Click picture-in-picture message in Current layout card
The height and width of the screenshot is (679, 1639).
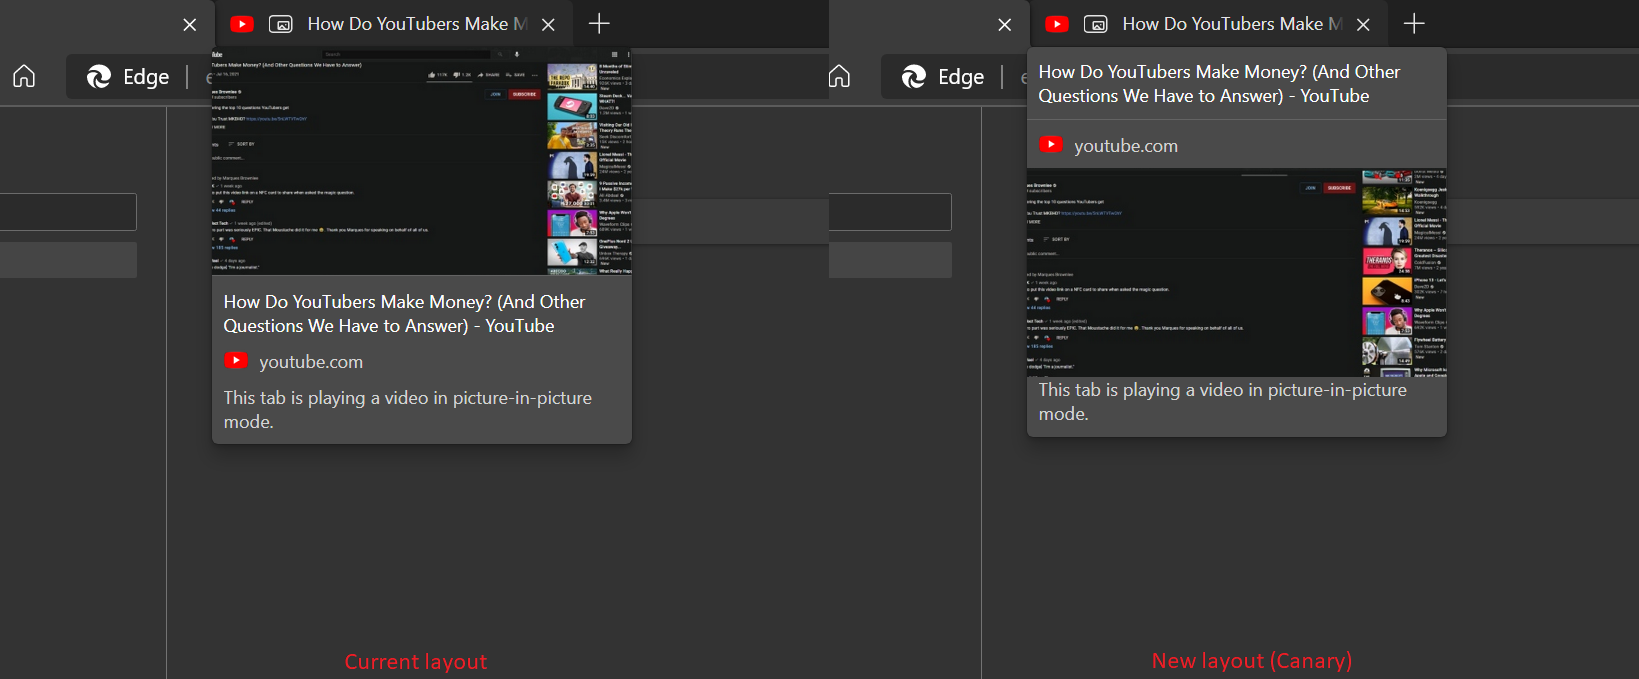click(408, 410)
